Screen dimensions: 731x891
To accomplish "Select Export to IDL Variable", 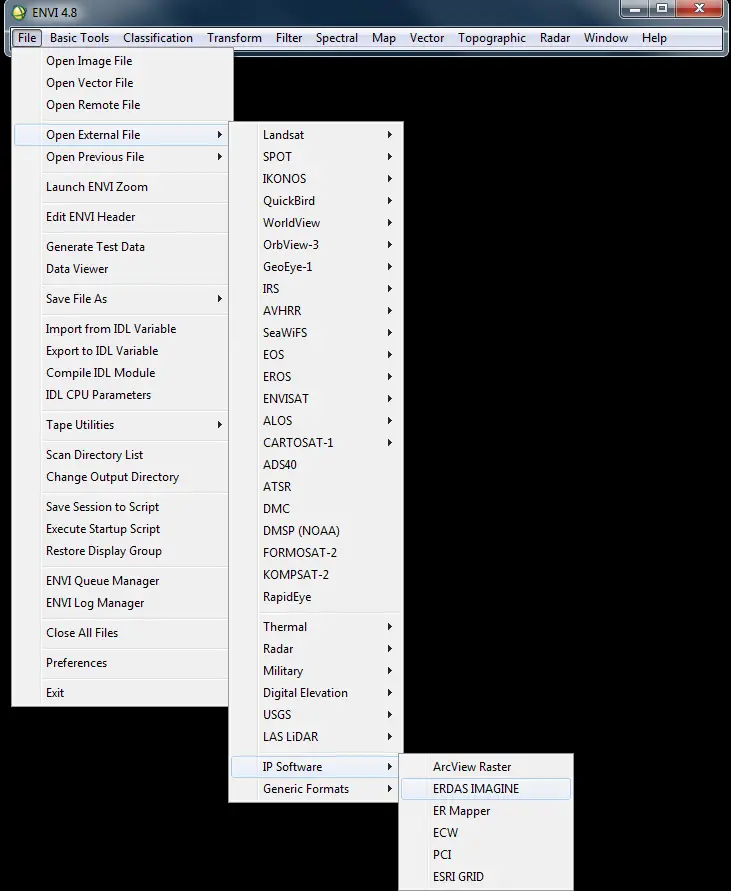I will coord(123,351).
